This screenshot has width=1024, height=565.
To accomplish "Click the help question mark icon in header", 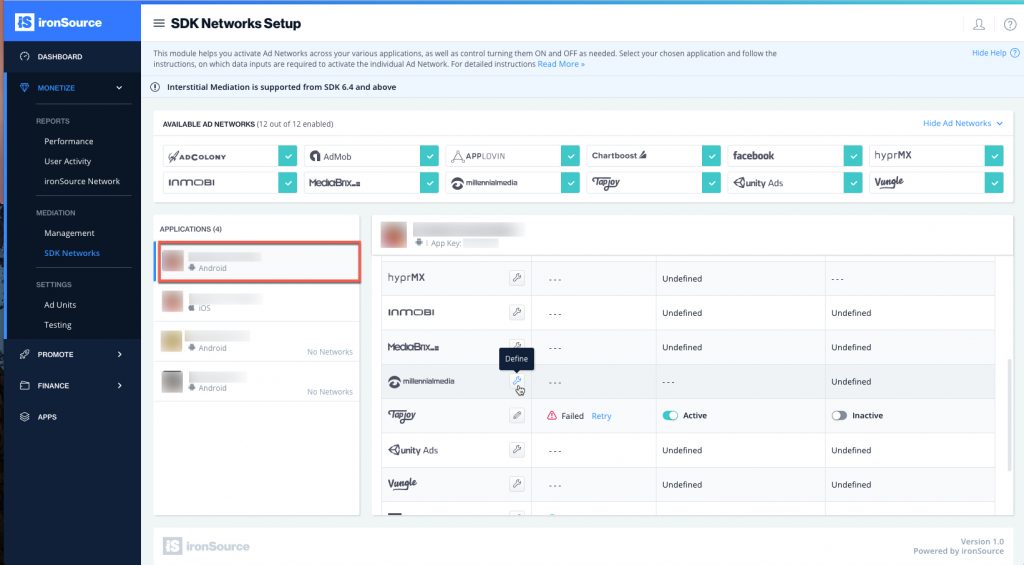I will tap(1010, 24).
